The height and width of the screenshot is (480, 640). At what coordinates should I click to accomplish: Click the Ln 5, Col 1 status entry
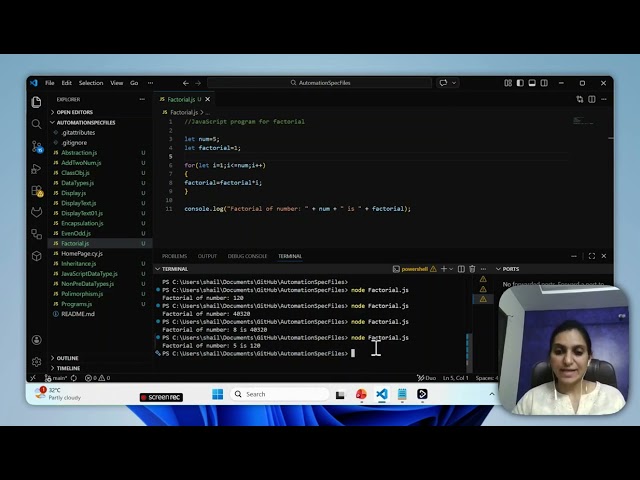(456, 378)
